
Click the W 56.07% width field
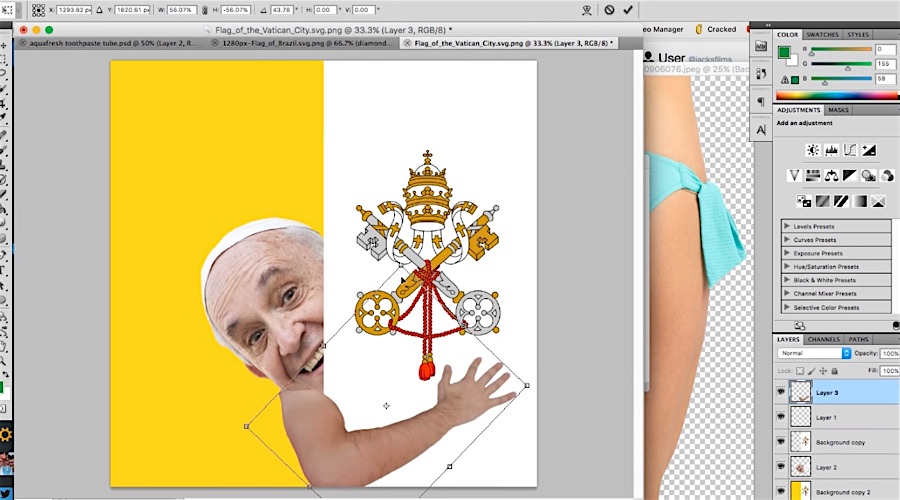click(x=181, y=10)
